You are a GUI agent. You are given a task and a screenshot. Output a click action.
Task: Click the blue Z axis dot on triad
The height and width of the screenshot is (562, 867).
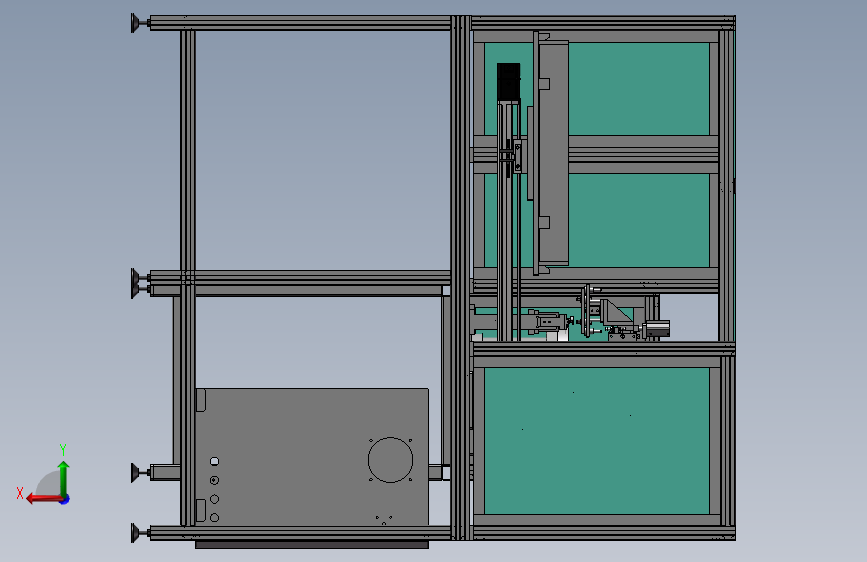coord(65,499)
